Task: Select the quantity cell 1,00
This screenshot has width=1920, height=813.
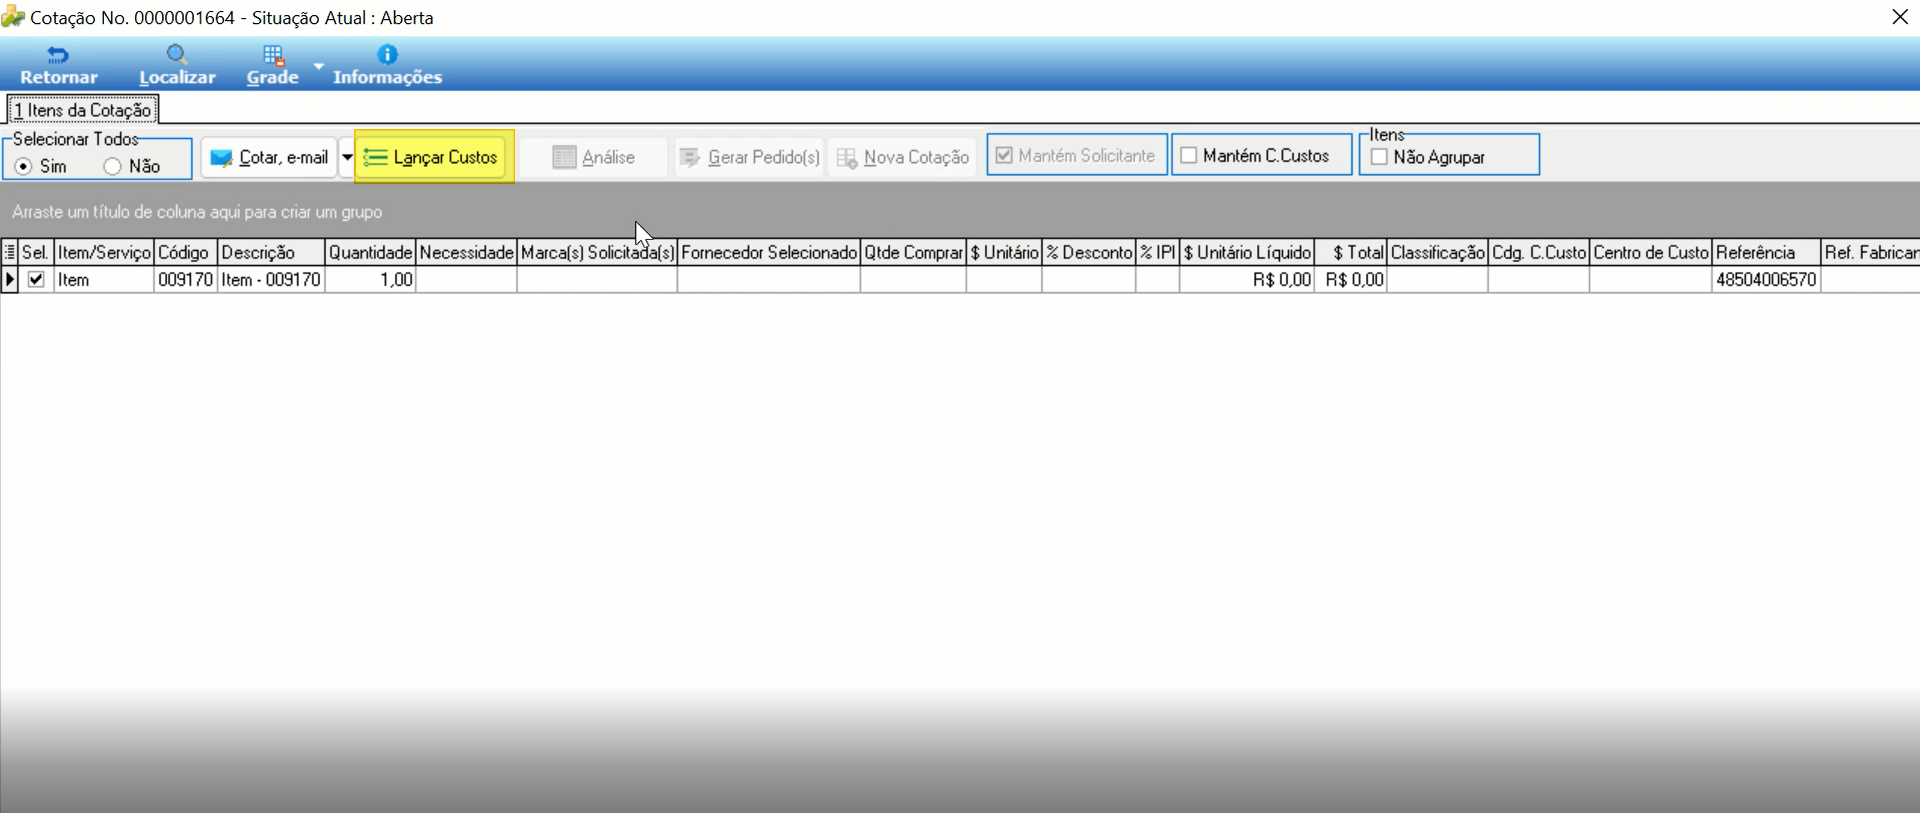Action: click(x=370, y=280)
